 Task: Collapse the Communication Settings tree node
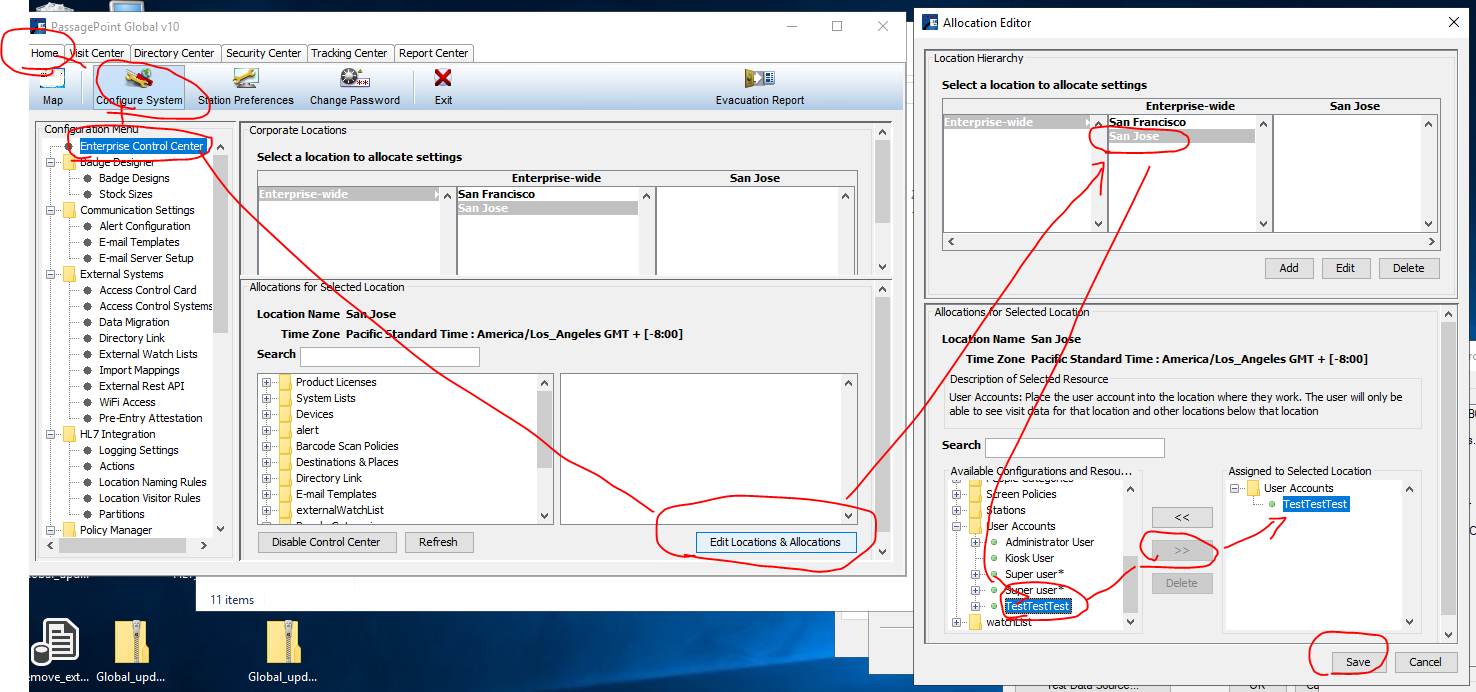(x=51, y=210)
